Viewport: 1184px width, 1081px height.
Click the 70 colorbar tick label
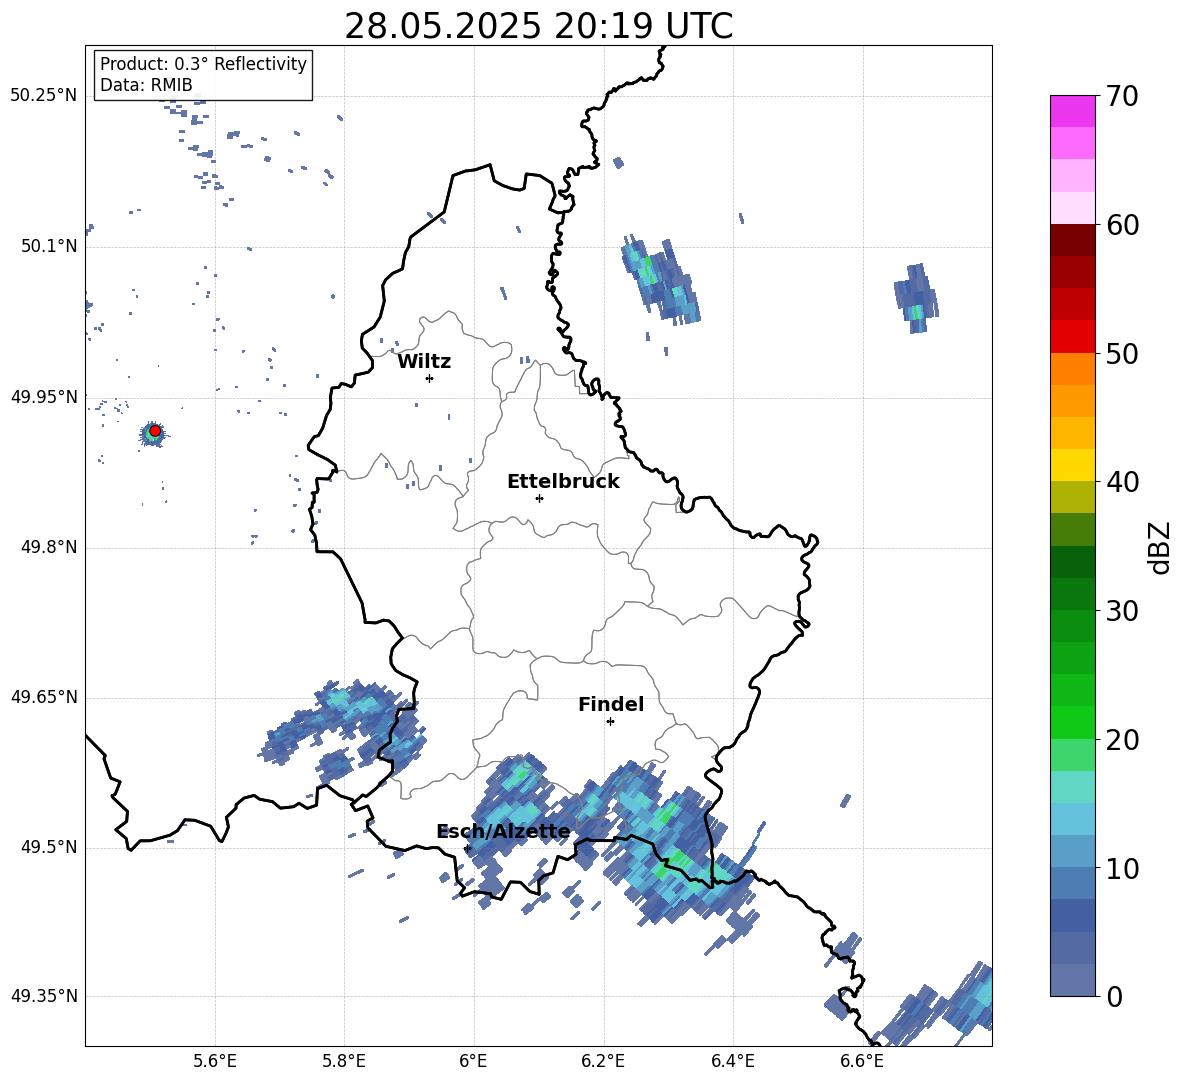point(1122,97)
